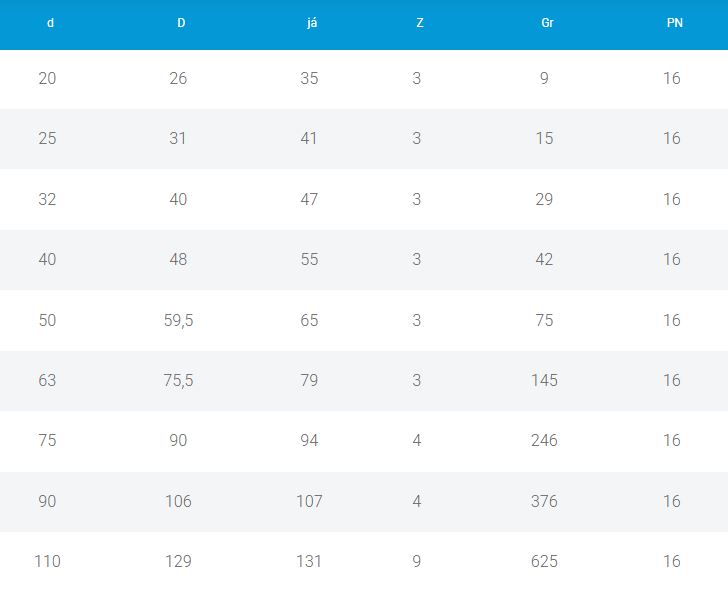The height and width of the screenshot is (591, 728).
Task: Click the Gr value 376 cell
Action: pos(544,501)
